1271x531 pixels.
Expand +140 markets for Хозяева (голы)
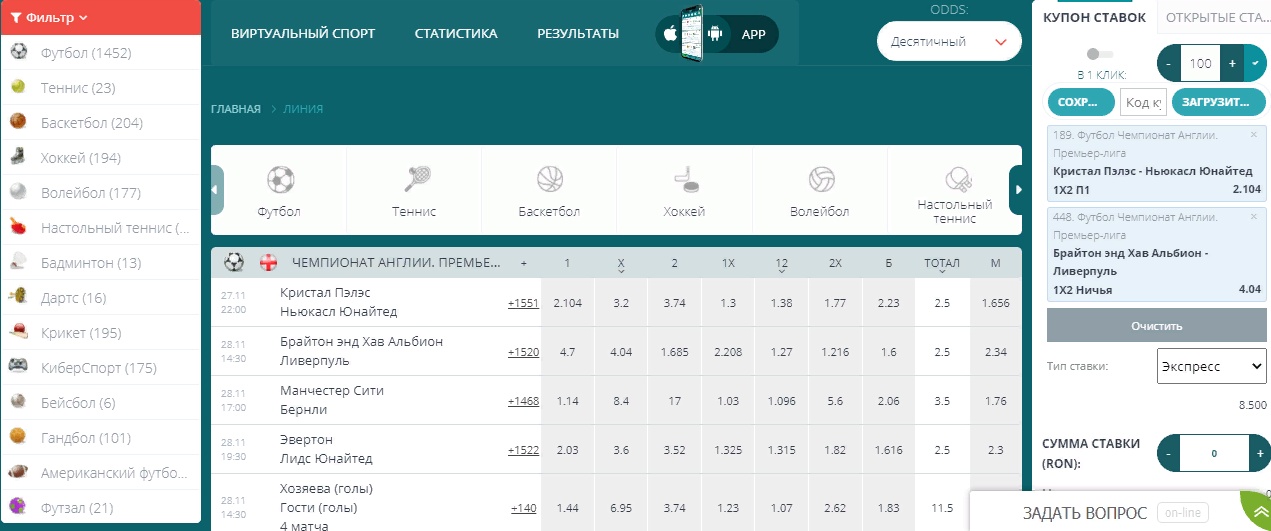point(524,508)
